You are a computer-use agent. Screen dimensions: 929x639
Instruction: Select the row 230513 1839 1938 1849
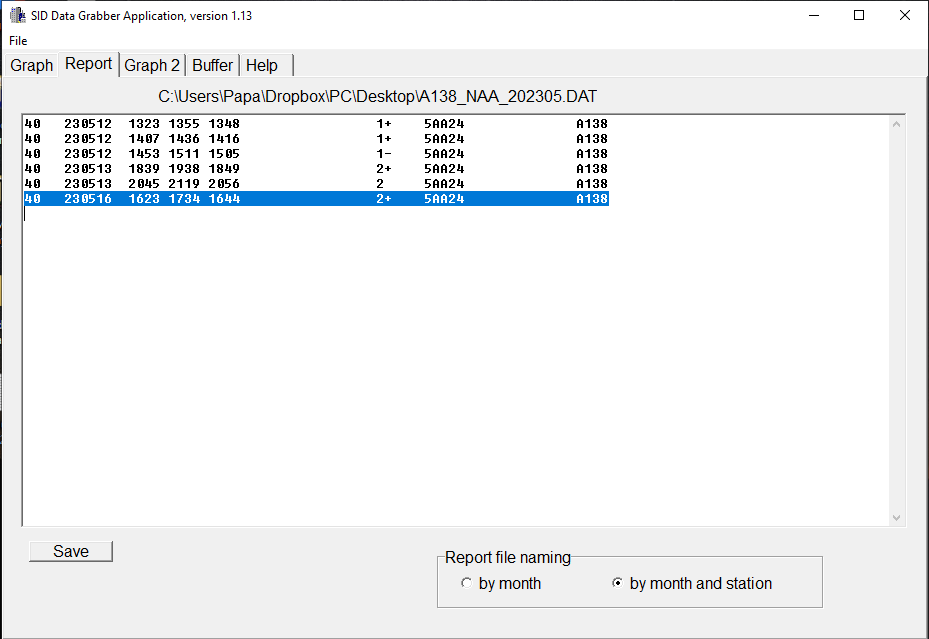(x=316, y=169)
